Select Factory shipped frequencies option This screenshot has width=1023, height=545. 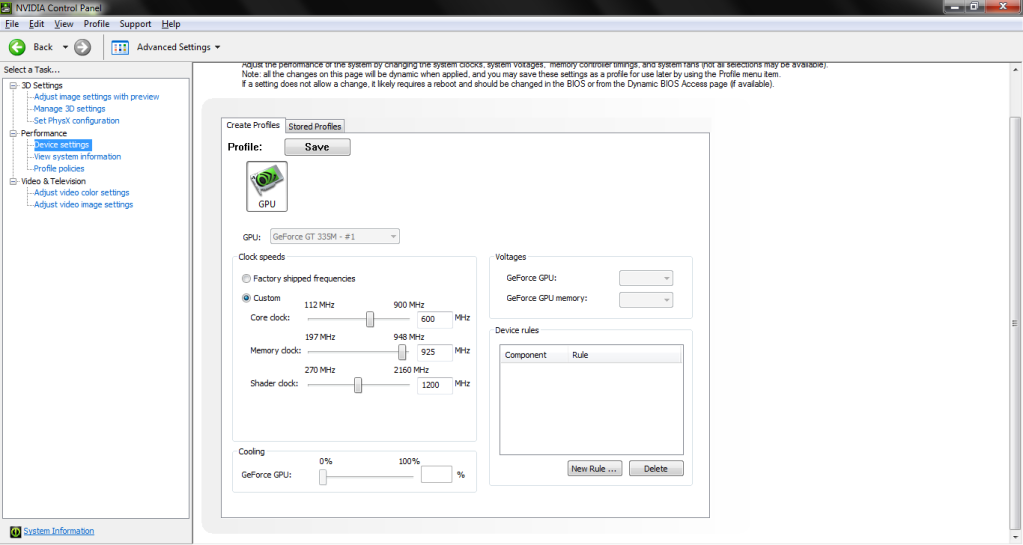click(246, 279)
